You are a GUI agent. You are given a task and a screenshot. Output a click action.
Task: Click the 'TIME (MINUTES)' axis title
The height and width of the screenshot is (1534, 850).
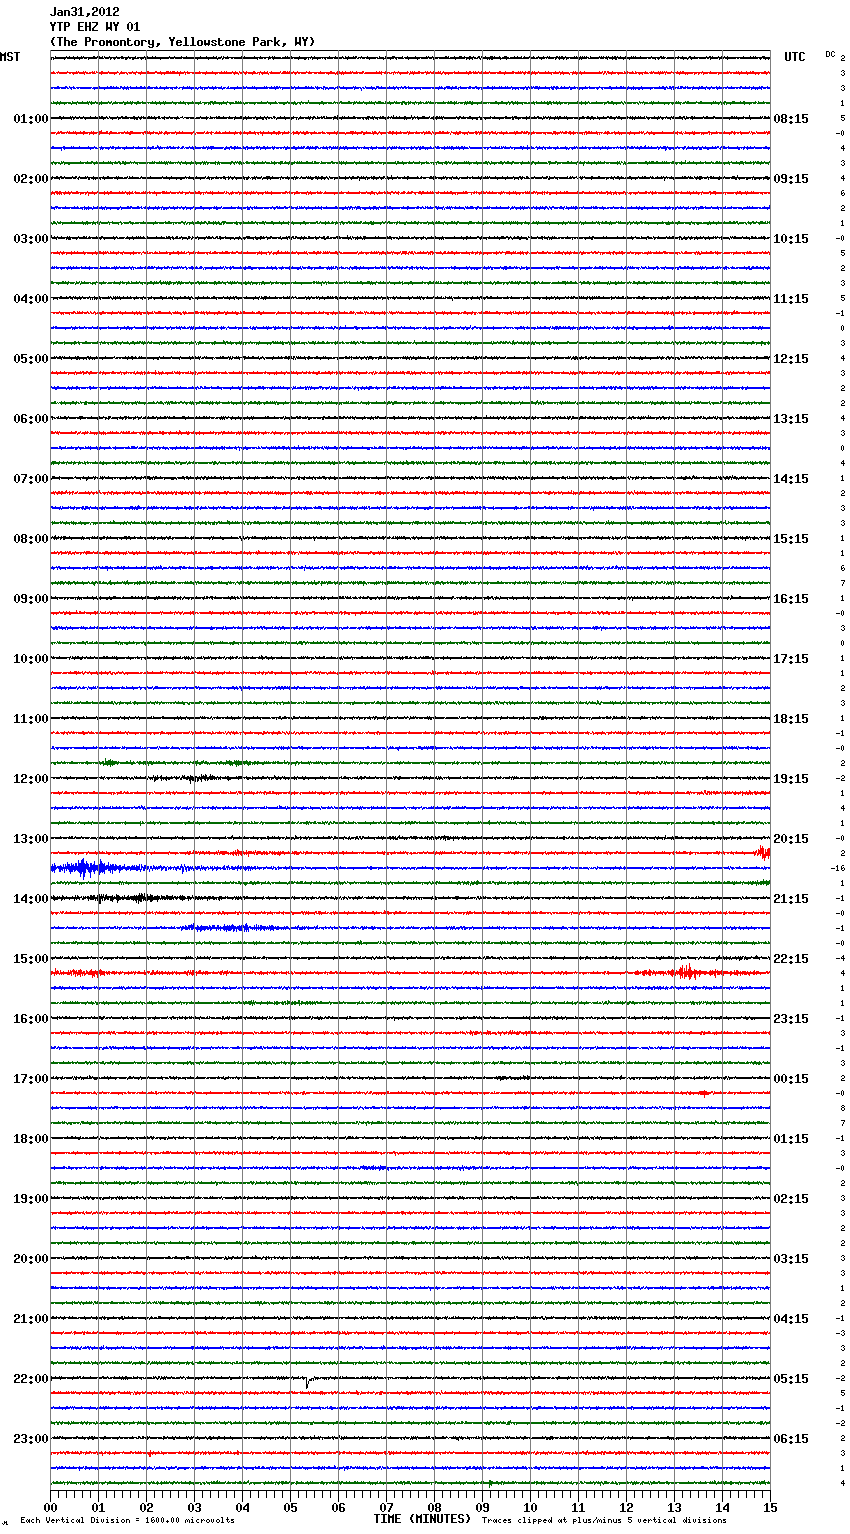(x=422, y=1519)
